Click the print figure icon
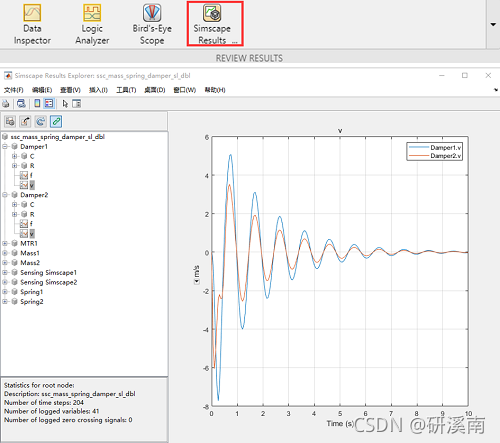 tap(6, 104)
